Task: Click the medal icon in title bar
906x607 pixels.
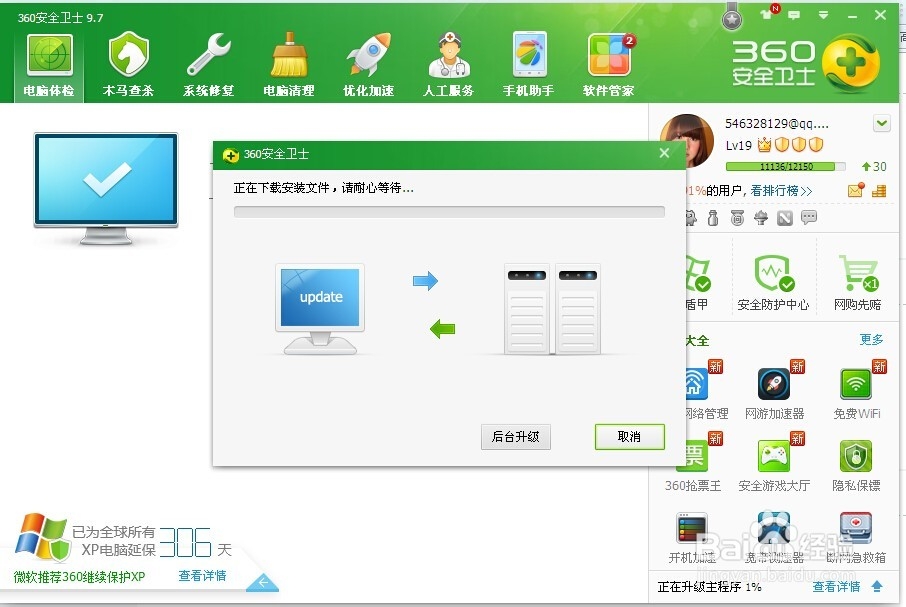Action: pos(732,17)
